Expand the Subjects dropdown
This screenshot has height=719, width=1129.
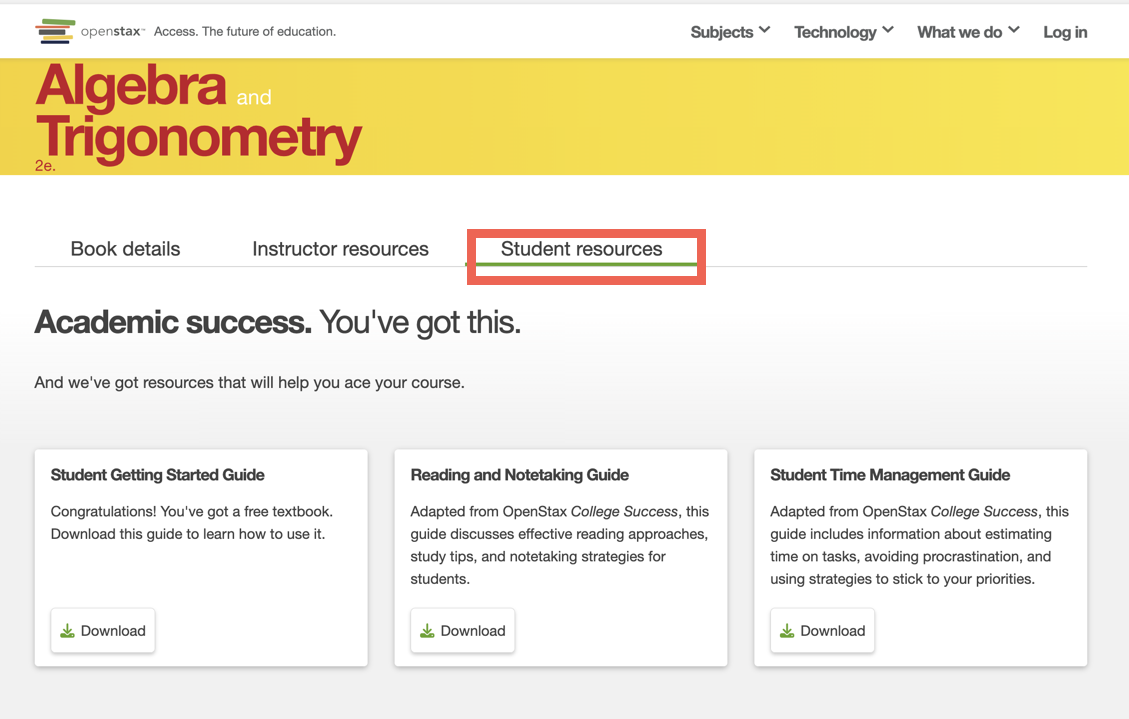(730, 31)
